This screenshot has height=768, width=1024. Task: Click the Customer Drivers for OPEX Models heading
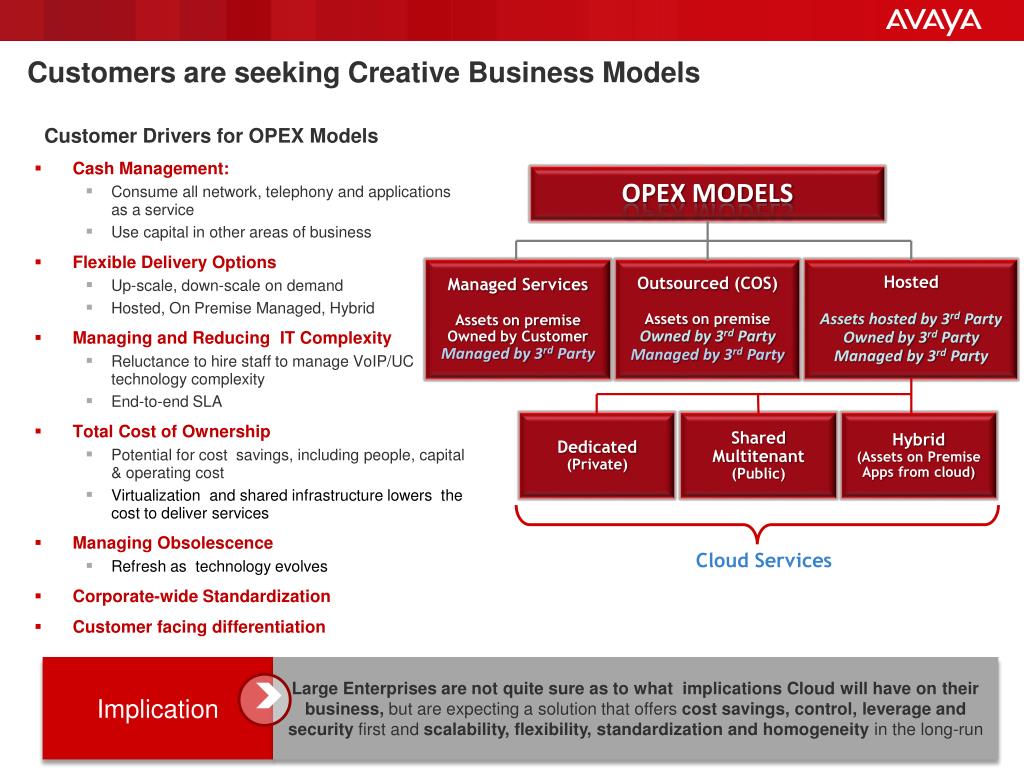(x=211, y=136)
